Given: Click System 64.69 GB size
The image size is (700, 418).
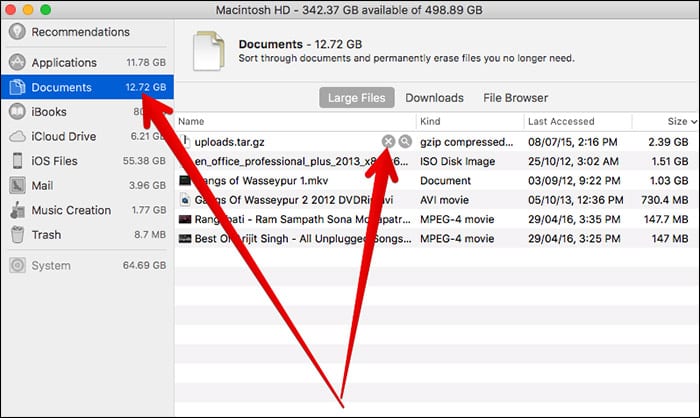Looking at the screenshot, I should pyautogui.click(x=144, y=265).
